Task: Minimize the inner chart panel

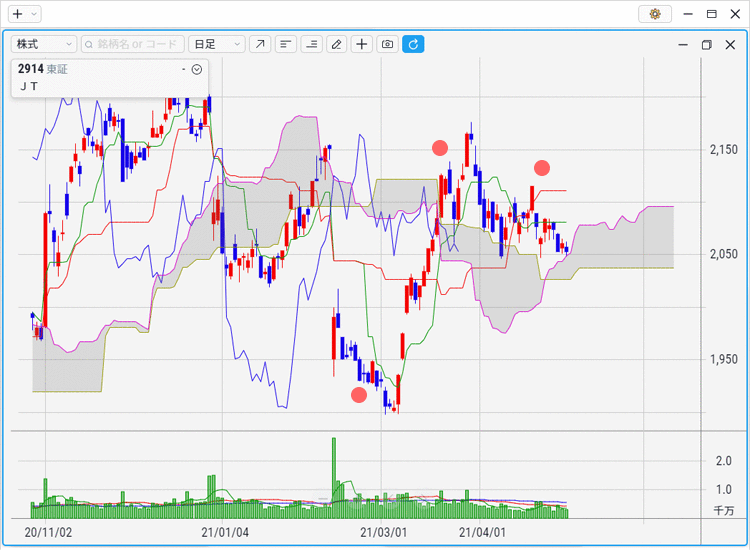Action: click(x=682, y=45)
